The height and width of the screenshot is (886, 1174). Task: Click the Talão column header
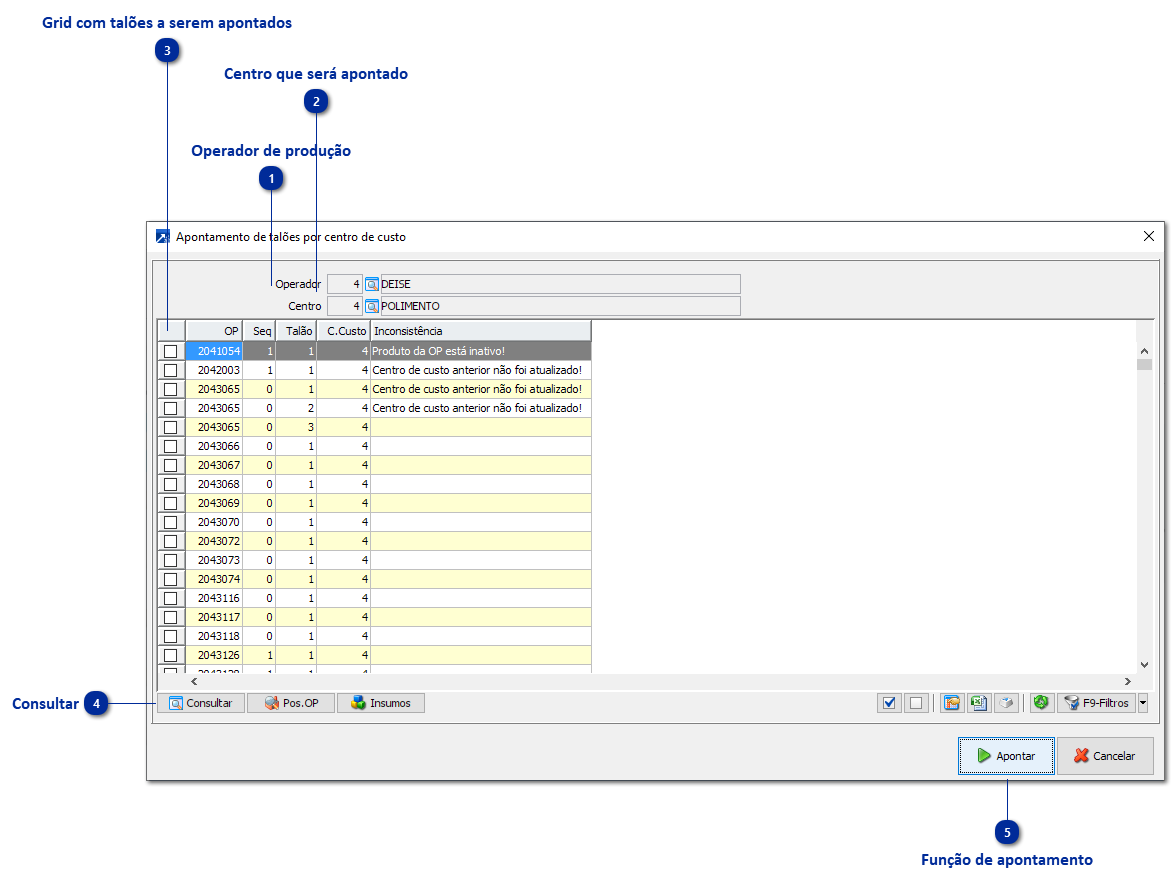(296, 331)
